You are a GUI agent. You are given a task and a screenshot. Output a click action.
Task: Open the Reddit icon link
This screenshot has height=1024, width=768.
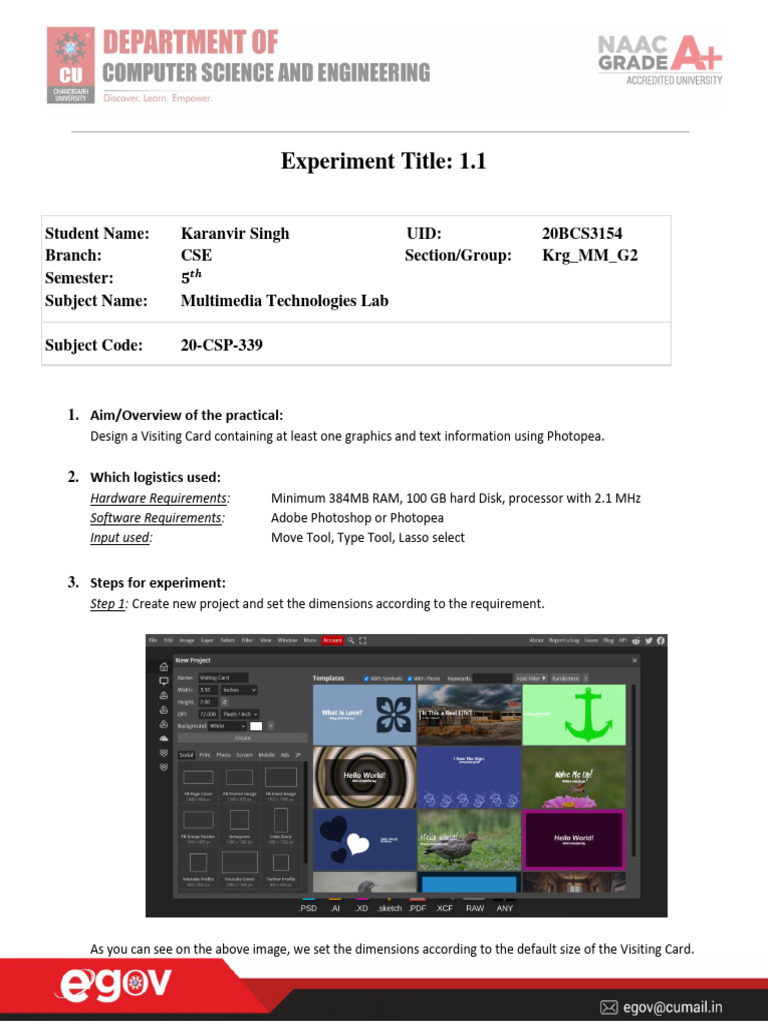(x=636, y=641)
